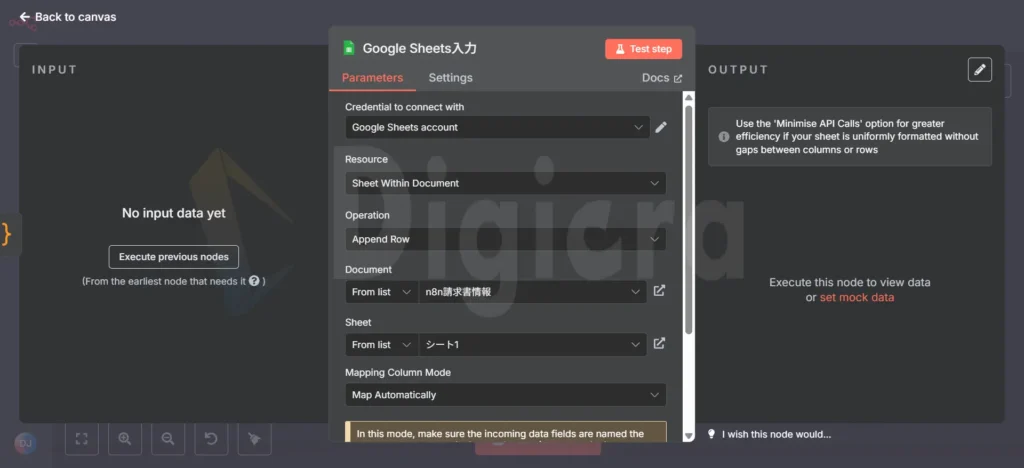Click the No input data yet text

point(174,213)
